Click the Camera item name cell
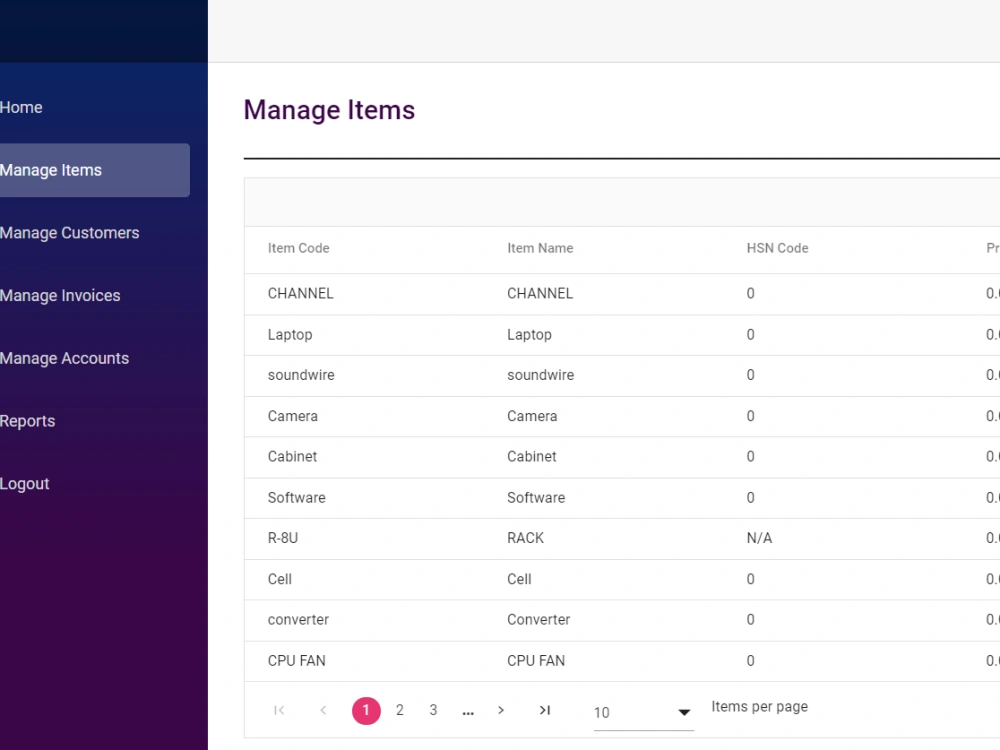The height and width of the screenshot is (750, 1000). (x=533, y=416)
